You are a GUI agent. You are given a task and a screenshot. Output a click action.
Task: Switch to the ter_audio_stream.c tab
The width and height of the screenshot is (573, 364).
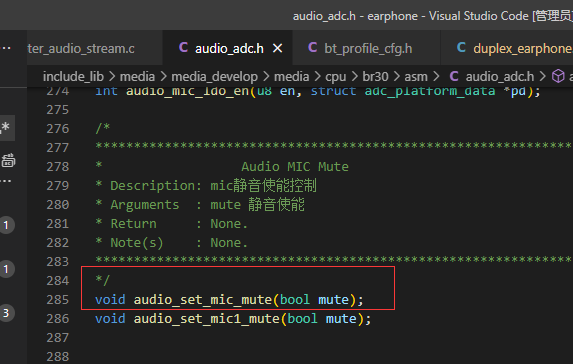tap(81, 48)
